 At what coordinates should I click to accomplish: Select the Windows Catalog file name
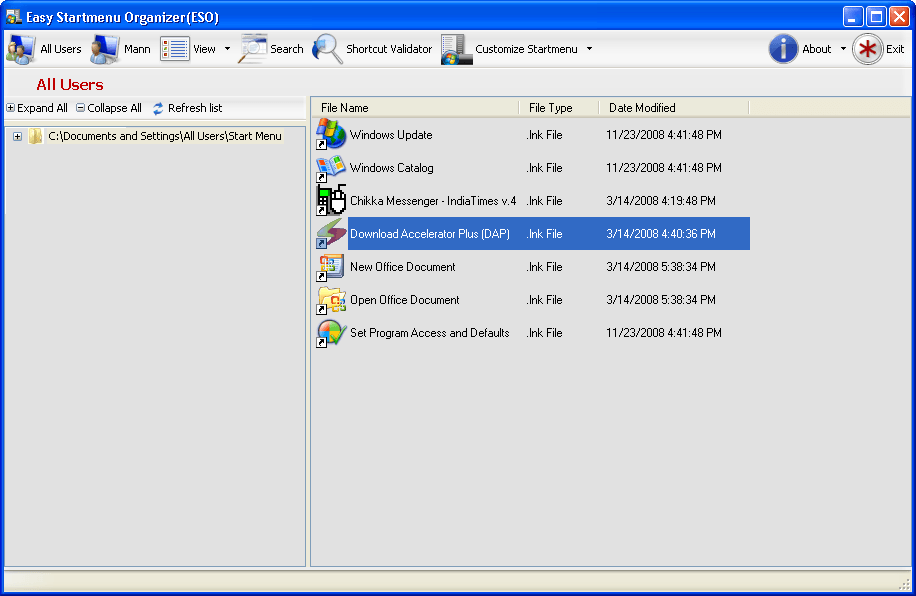coord(391,168)
